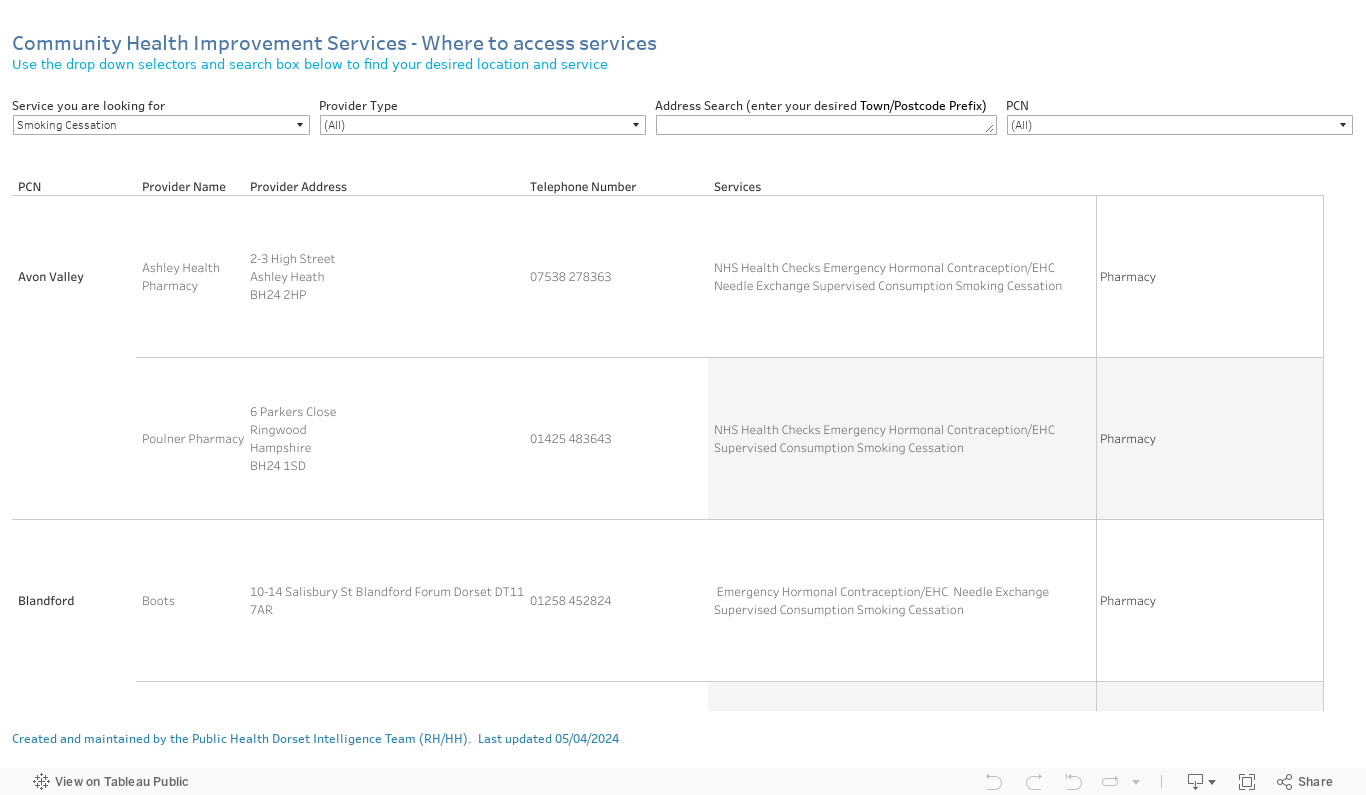Click the Address Search text box
The image size is (1366, 795).
(x=826, y=125)
